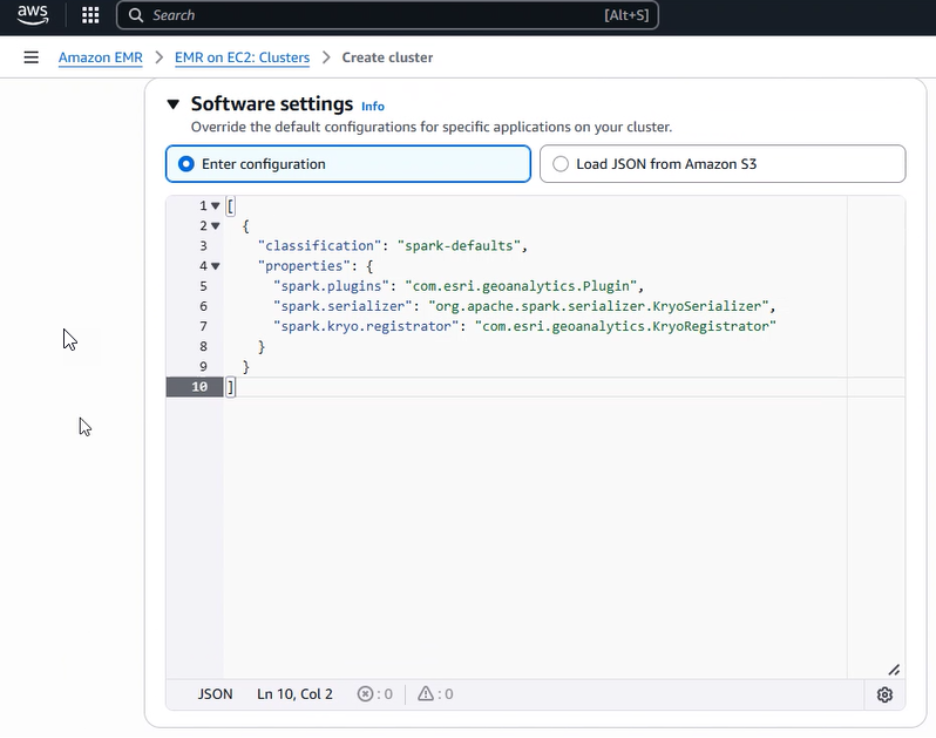Image resolution: width=936 pixels, height=738 pixels.
Task: Open the side navigation hamburger menu
Action: coord(31,57)
